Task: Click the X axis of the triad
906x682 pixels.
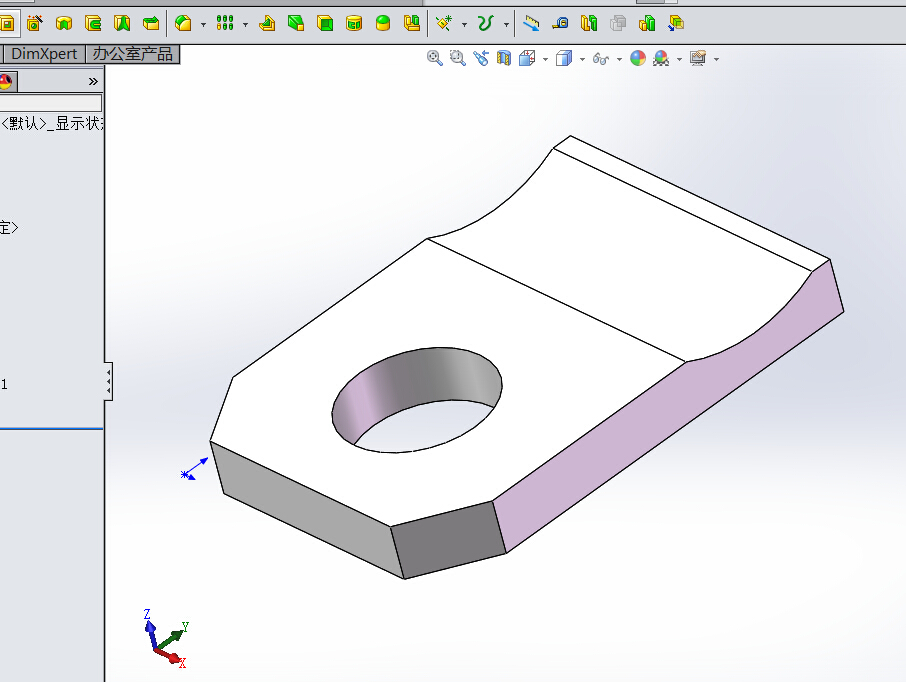Action: [172, 658]
